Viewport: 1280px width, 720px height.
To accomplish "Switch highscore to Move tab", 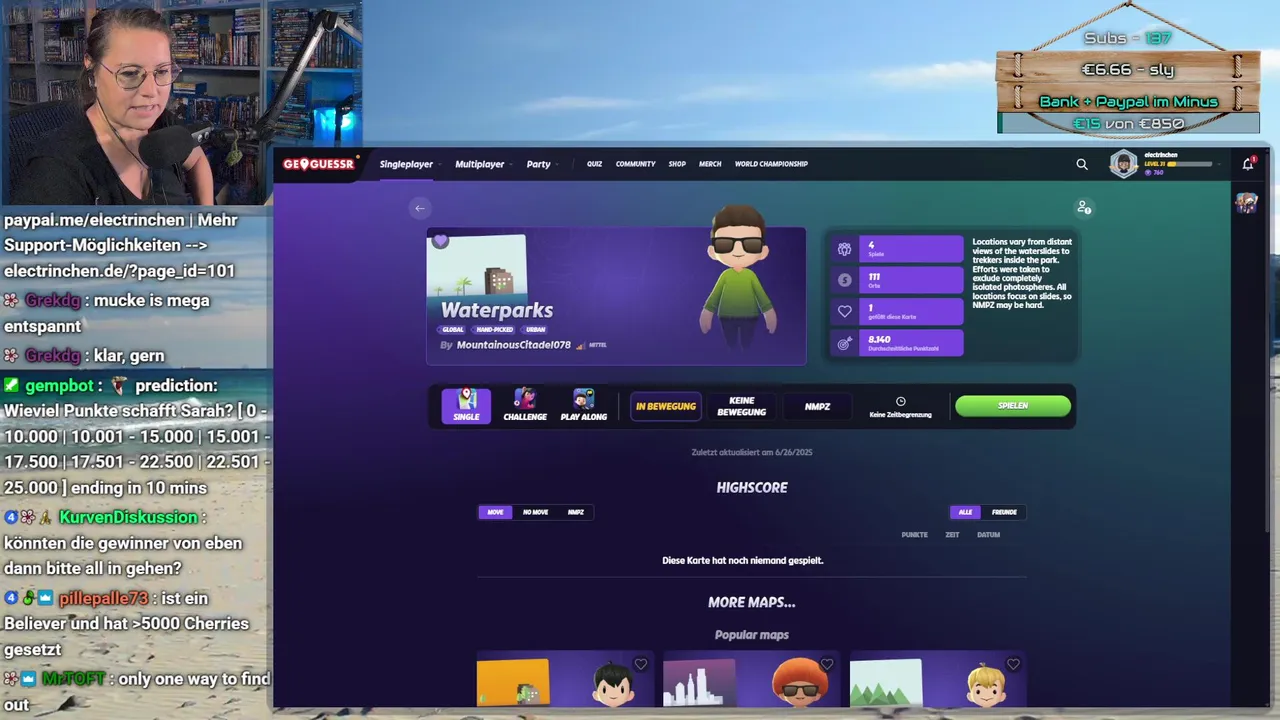I will (x=495, y=512).
